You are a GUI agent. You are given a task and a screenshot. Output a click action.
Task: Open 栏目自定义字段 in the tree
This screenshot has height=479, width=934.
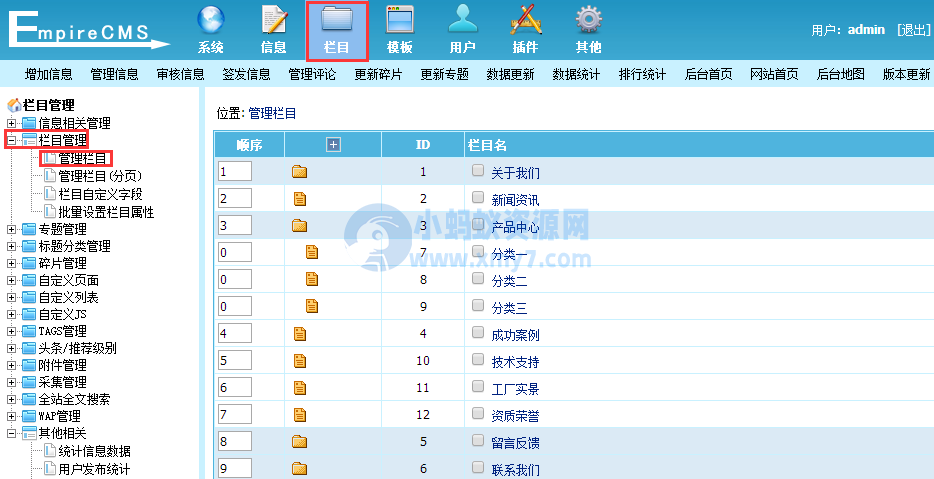pos(101,194)
